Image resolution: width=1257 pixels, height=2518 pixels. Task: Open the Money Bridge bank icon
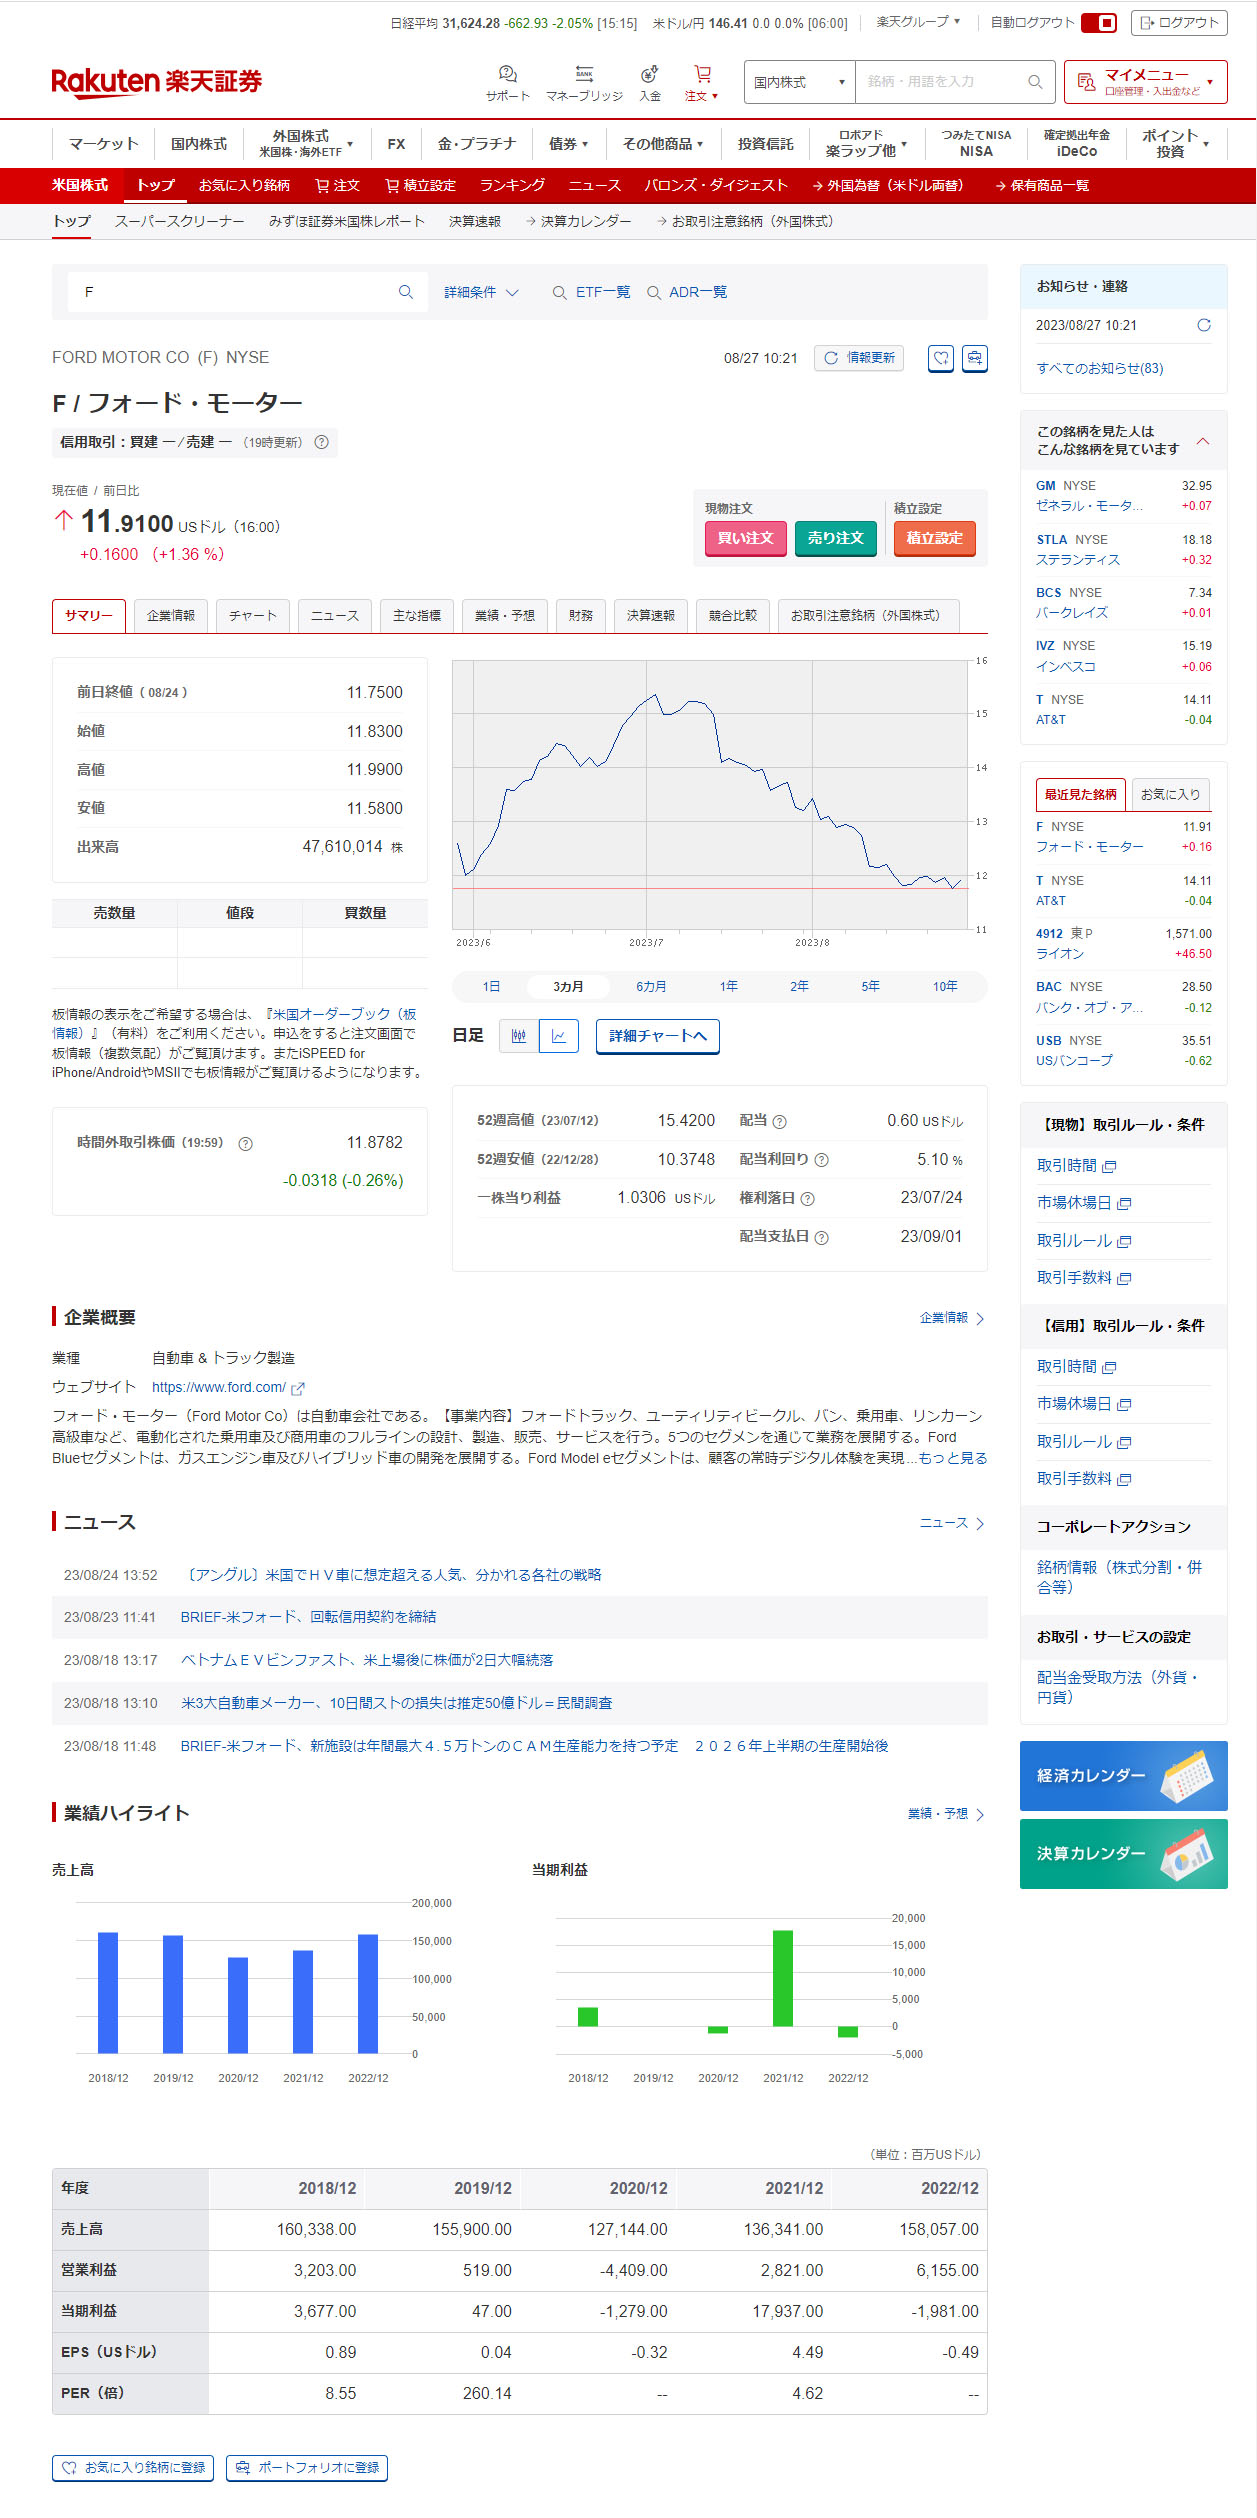coord(584,75)
